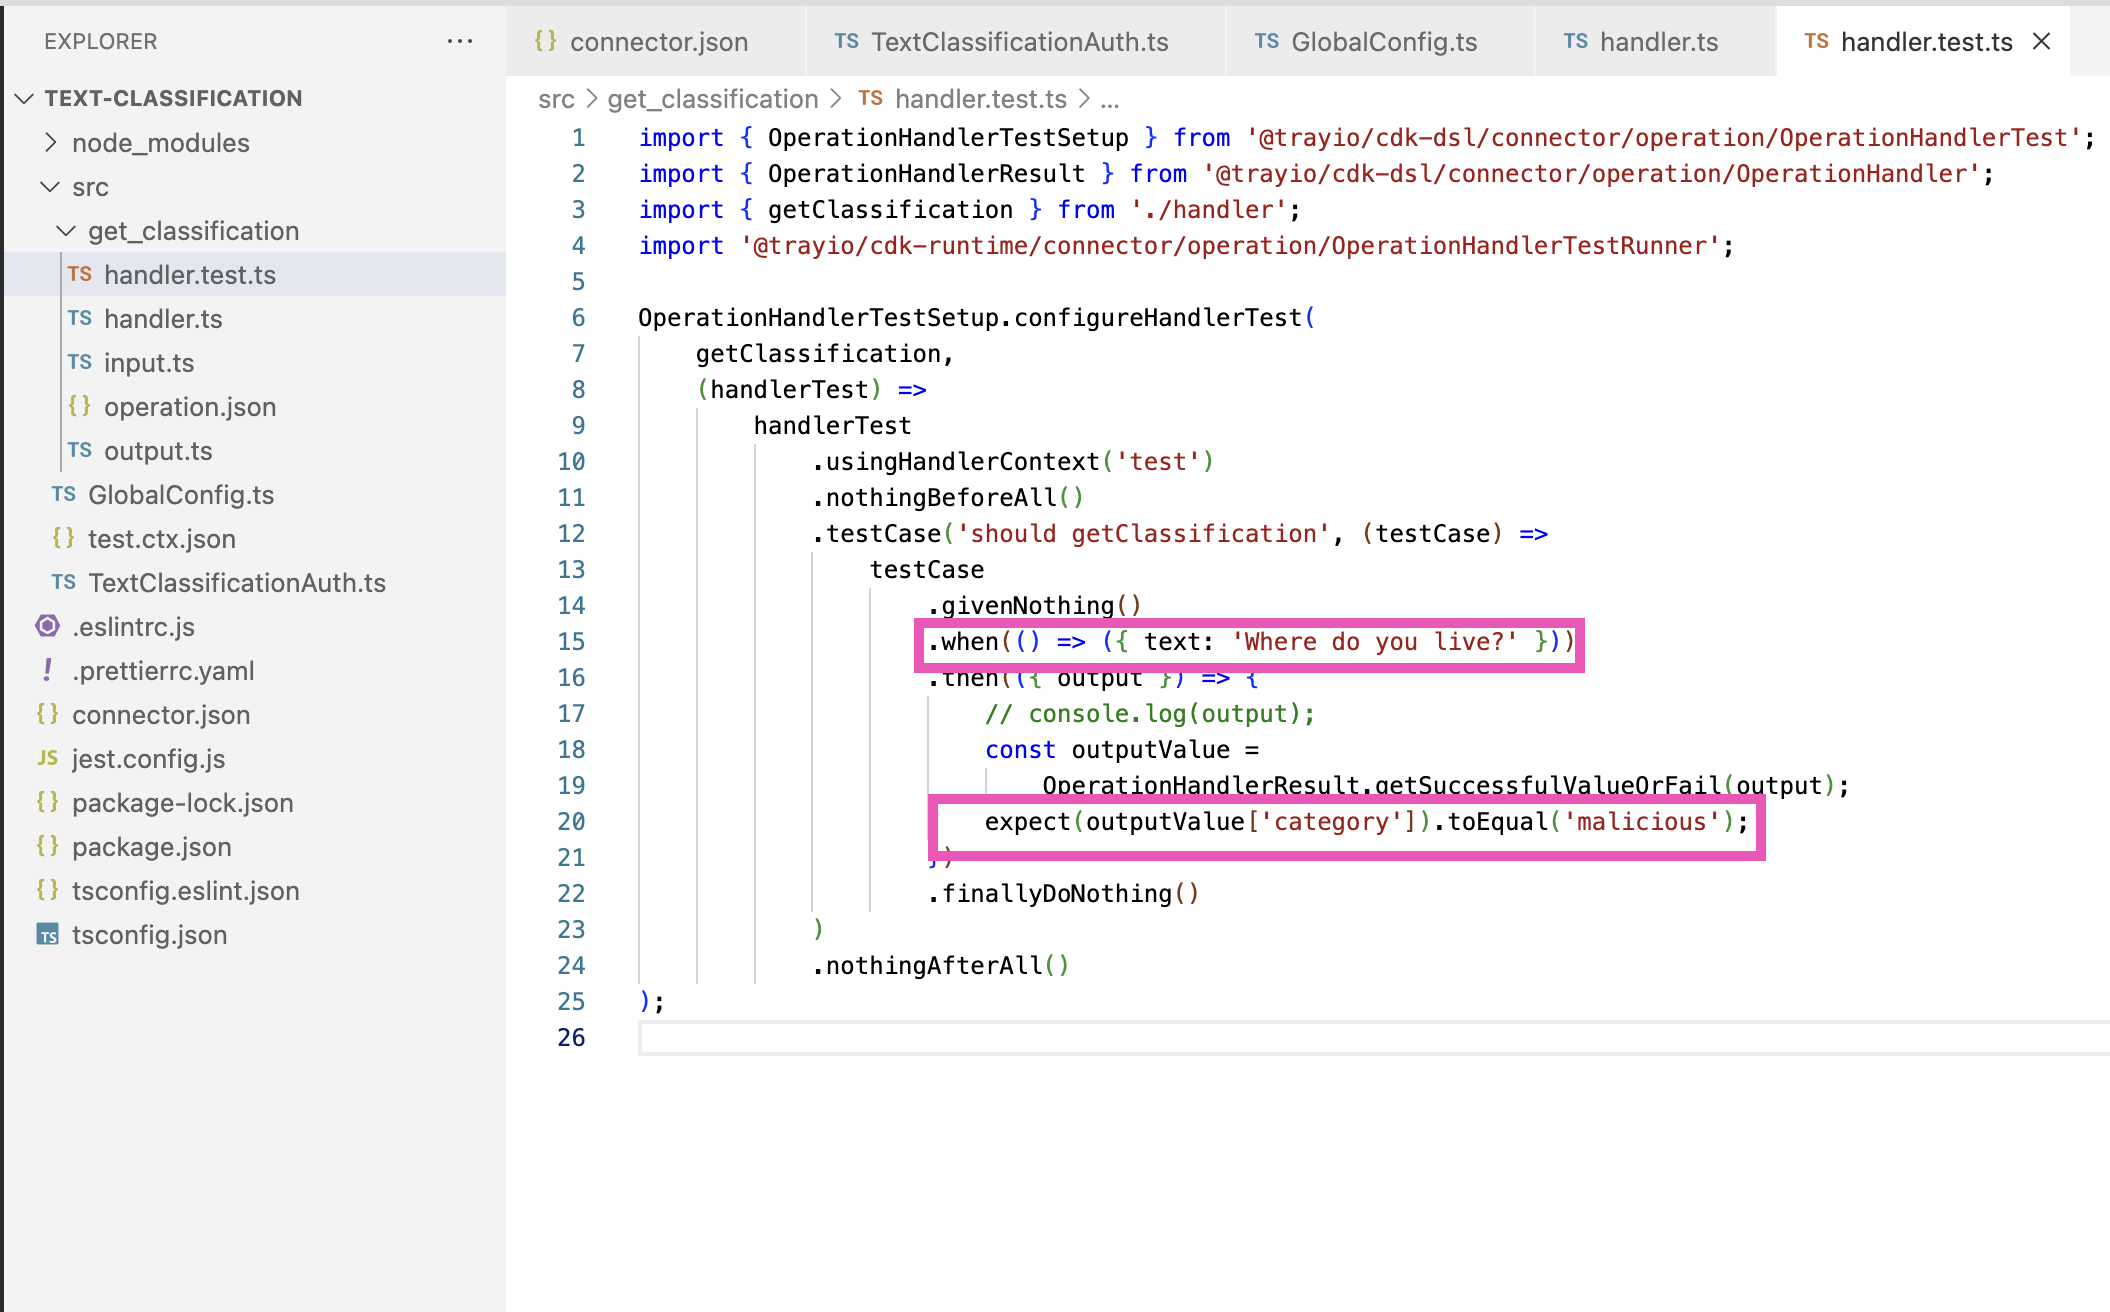This screenshot has width=2110, height=1312.
Task: Switch to the TextClassificationAuth.ts tab
Action: [x=1019, y=41]
